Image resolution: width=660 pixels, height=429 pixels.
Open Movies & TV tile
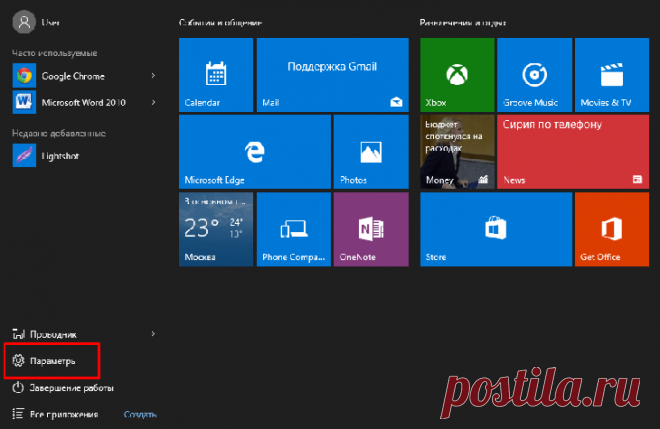point(612,75)
